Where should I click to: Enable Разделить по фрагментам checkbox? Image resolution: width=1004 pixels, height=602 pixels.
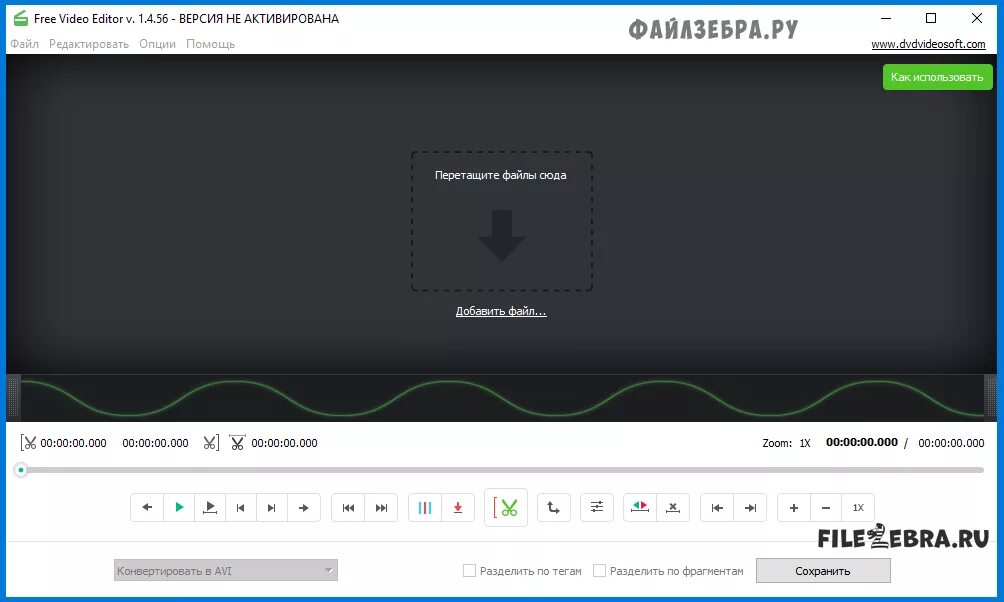pos(600,570)
